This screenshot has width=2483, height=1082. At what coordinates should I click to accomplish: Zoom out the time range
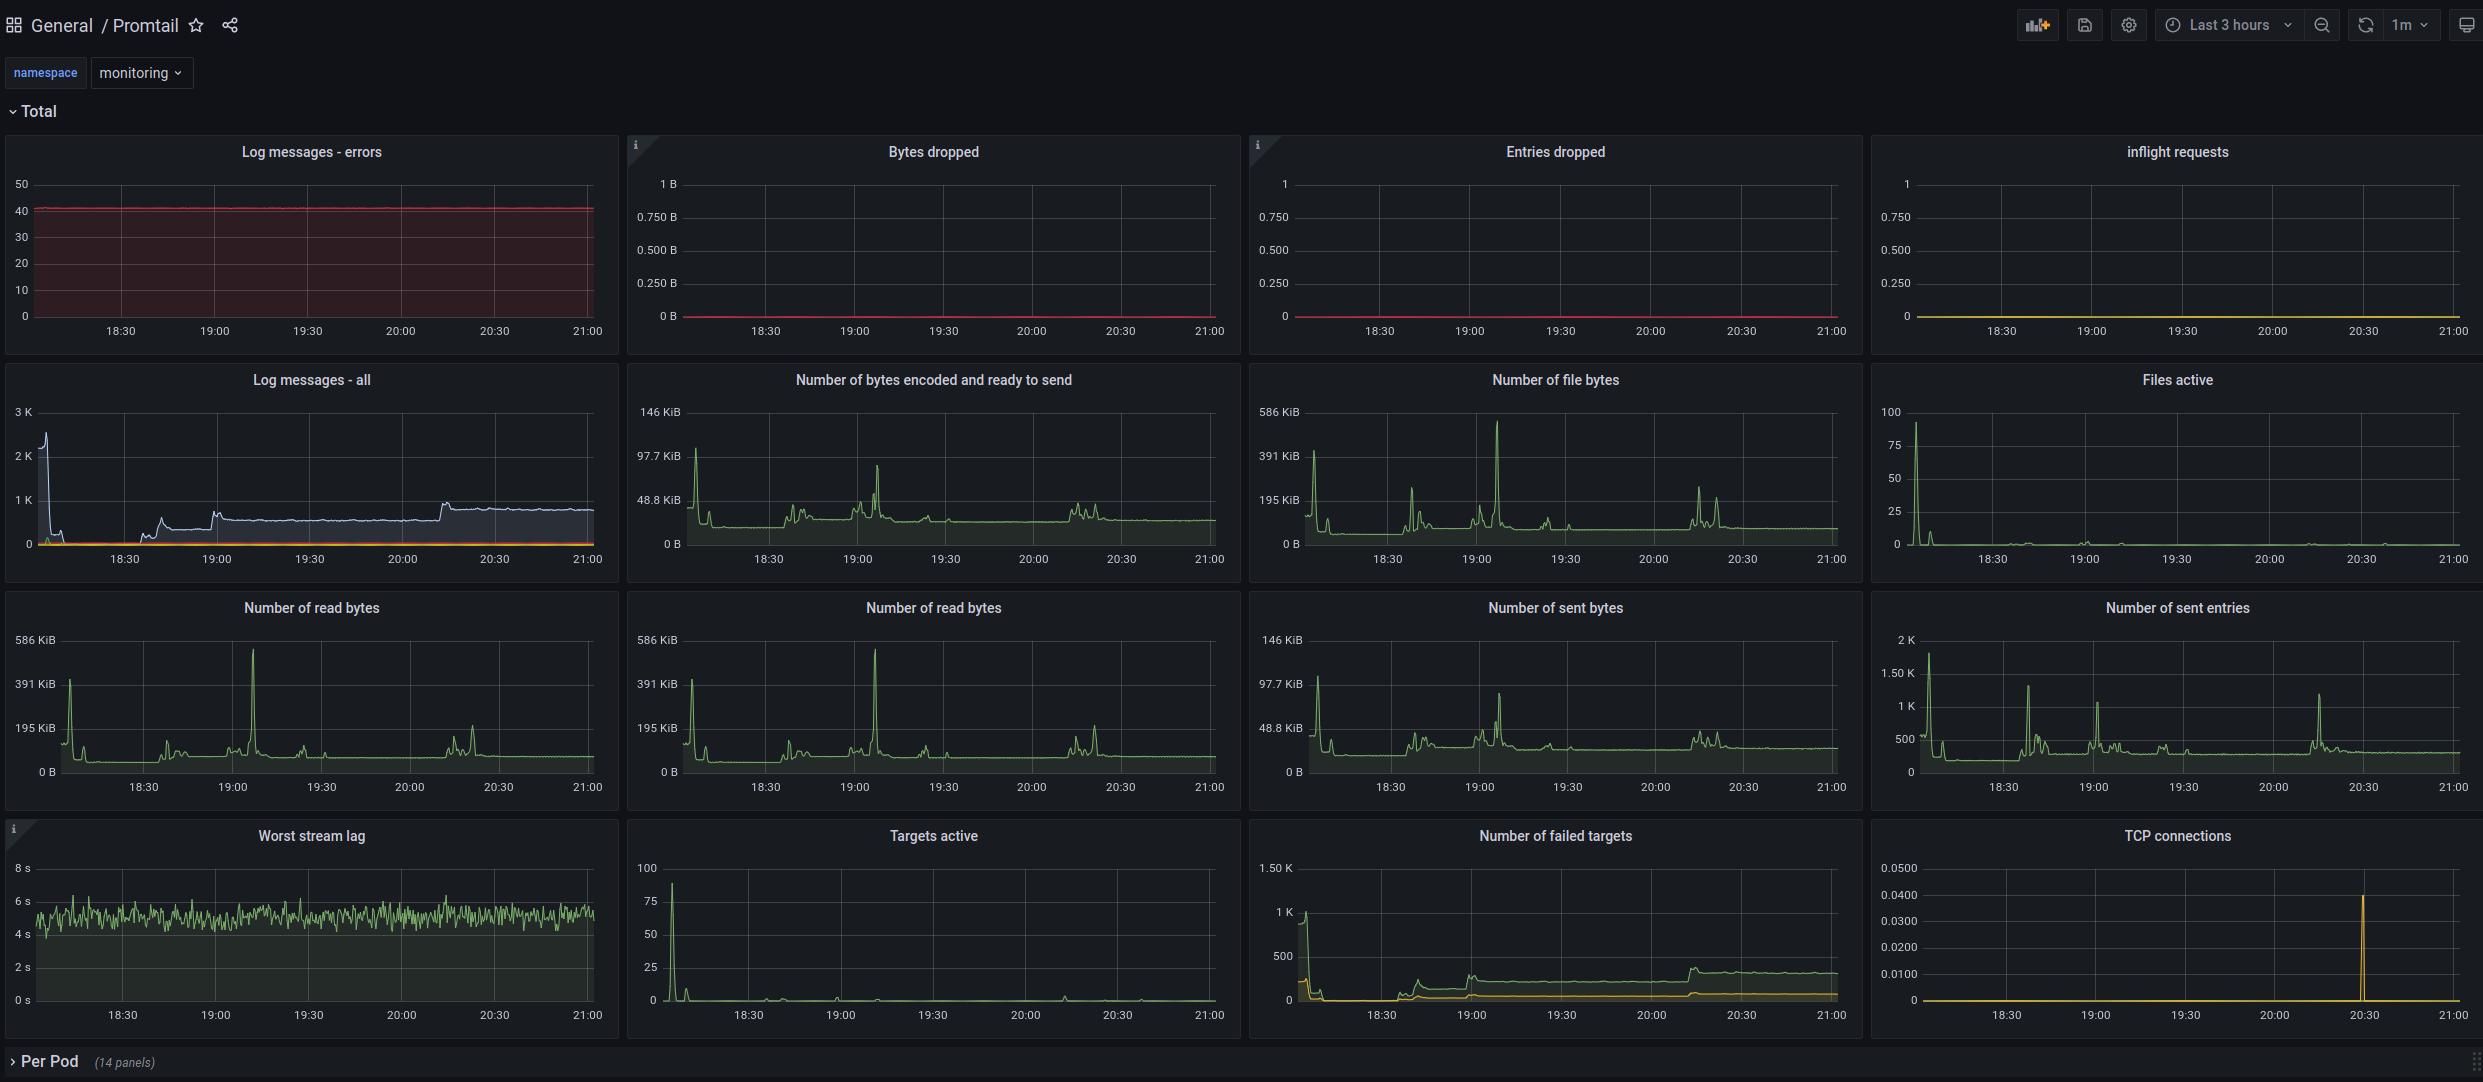tap(2321, 25)
